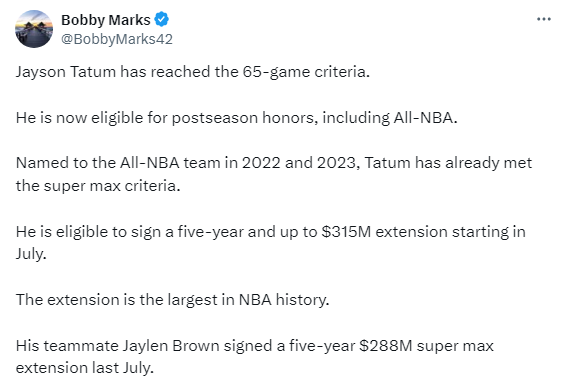Click the name 'Jayson Tatum' in the first sentence
The width and height of the screenshot is (566, 383).
click(66, 72)
